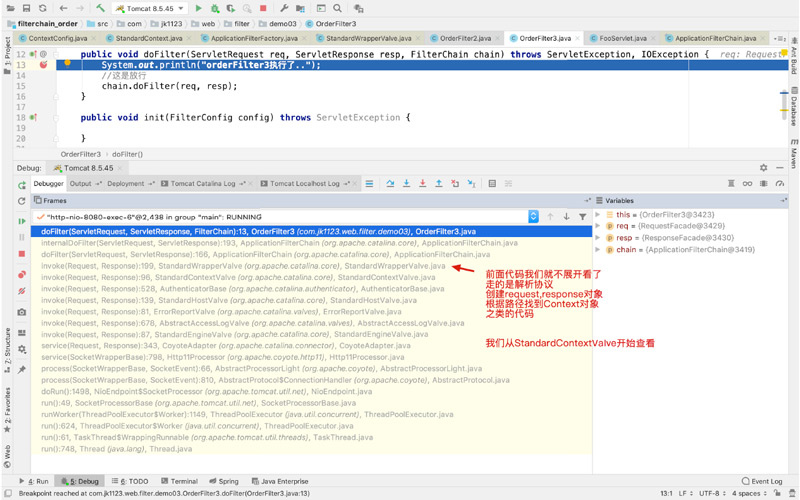Open settings via the wrench icon
800x500 pixels.
click(x=284, y=8)
